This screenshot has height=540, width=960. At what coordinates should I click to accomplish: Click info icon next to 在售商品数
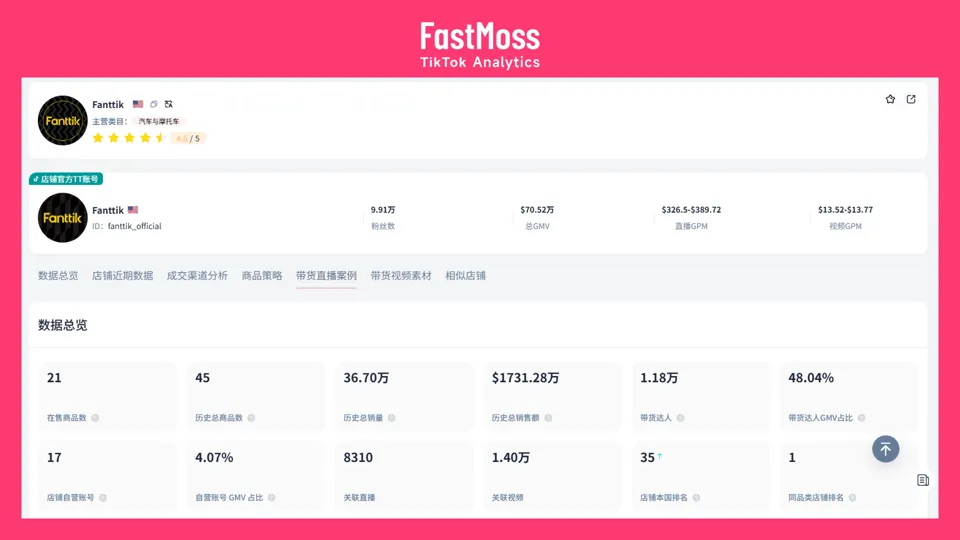tap(95, 418)
